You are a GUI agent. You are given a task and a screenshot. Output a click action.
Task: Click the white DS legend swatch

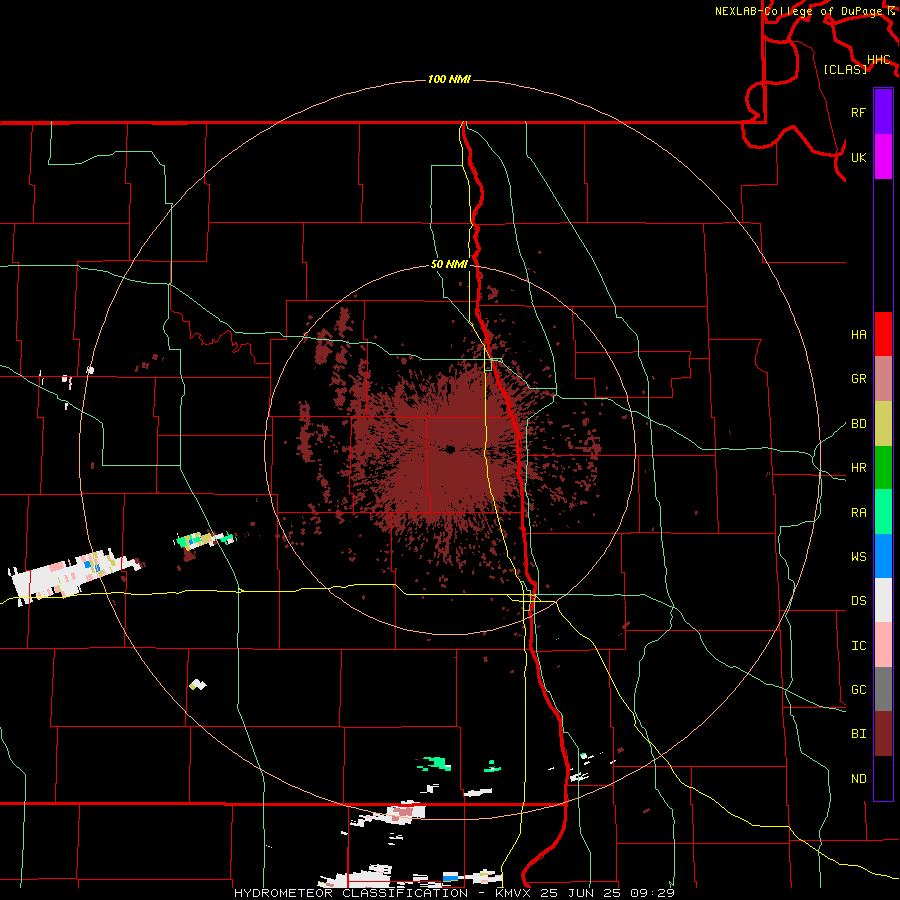(x=883, y=600)
